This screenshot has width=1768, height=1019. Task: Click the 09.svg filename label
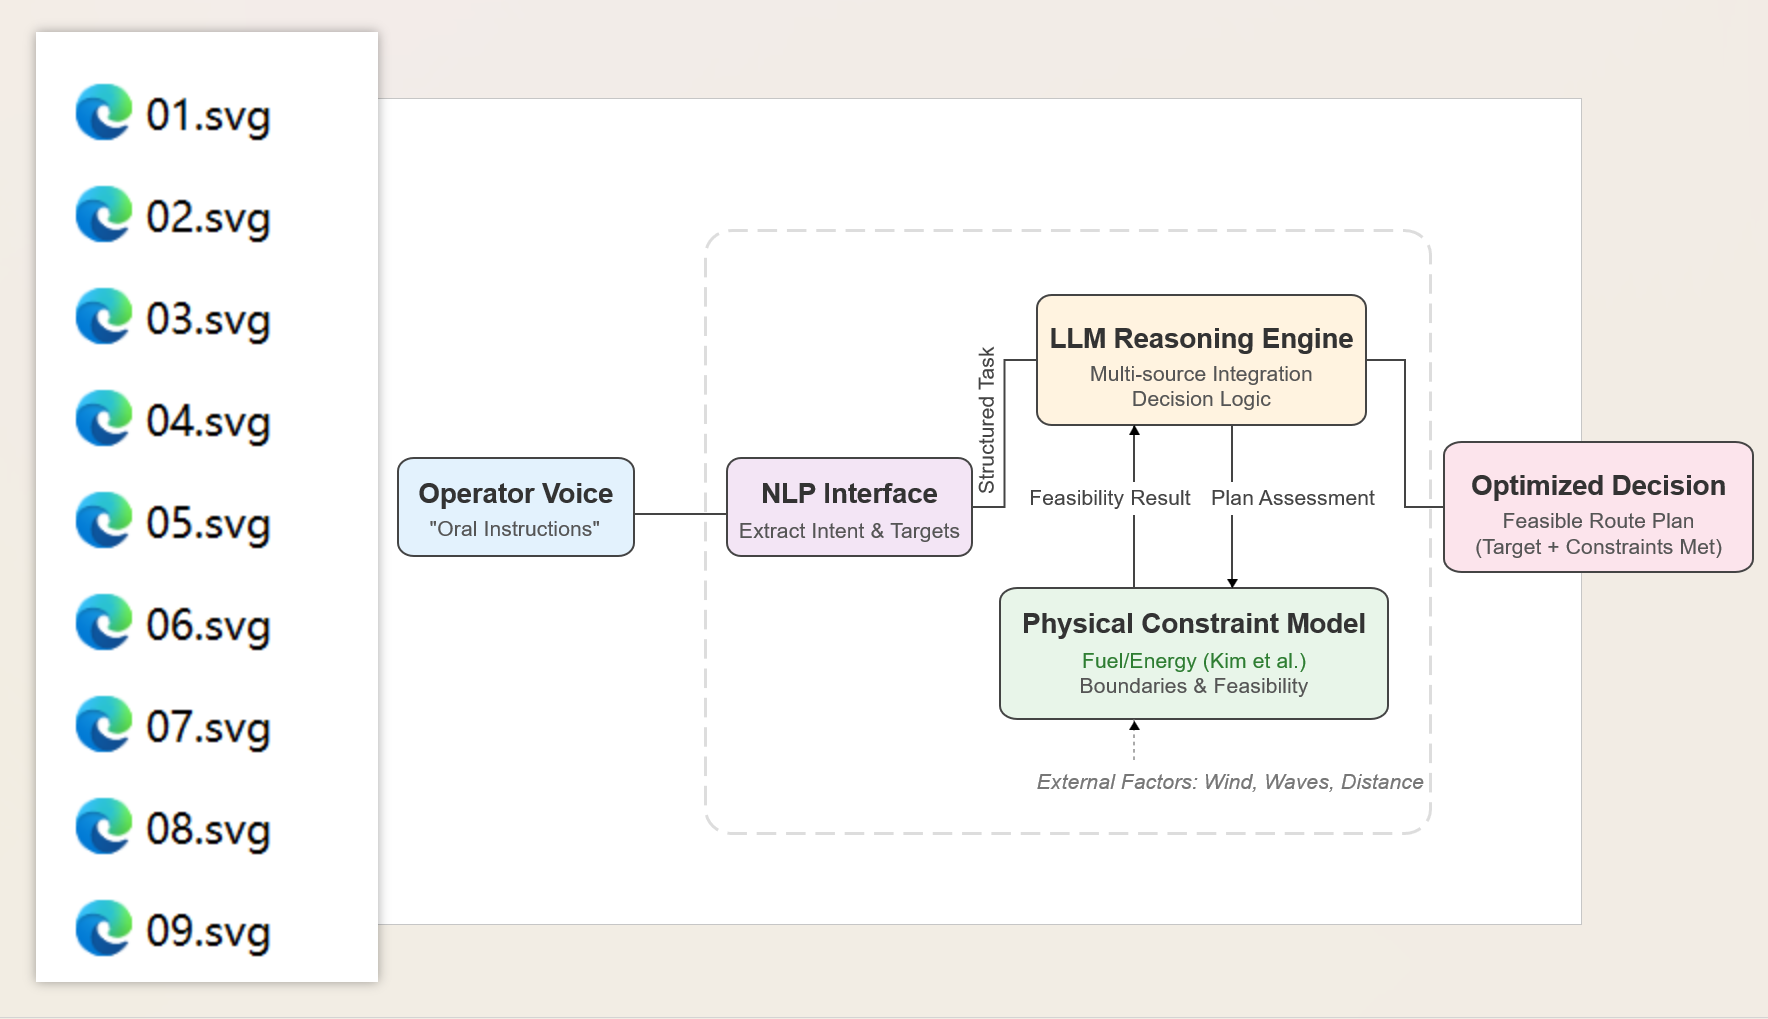click(x=208, y=932)
